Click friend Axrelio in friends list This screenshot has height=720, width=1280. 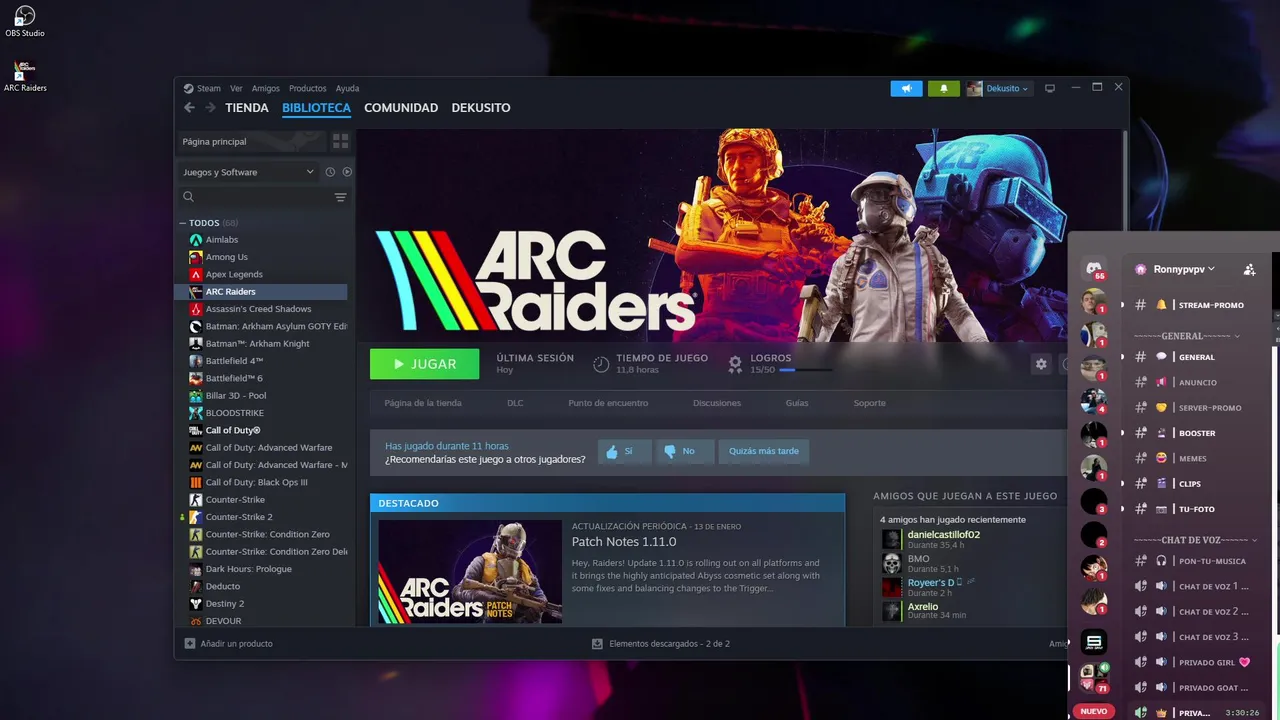point(923,606)
